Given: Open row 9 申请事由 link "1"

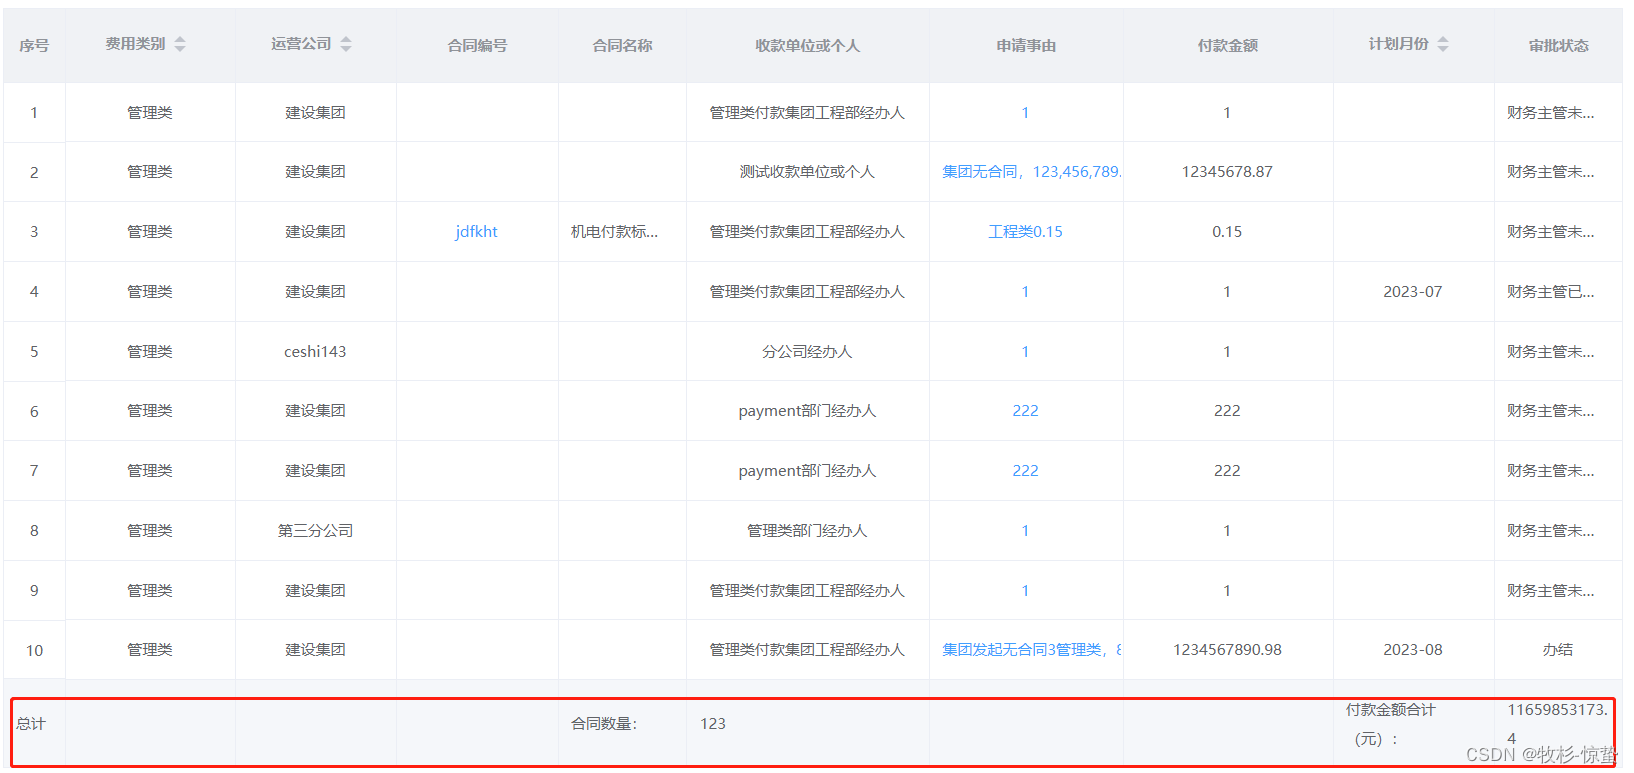Looking at the screenshot, I should click(x=1025, y=591).
